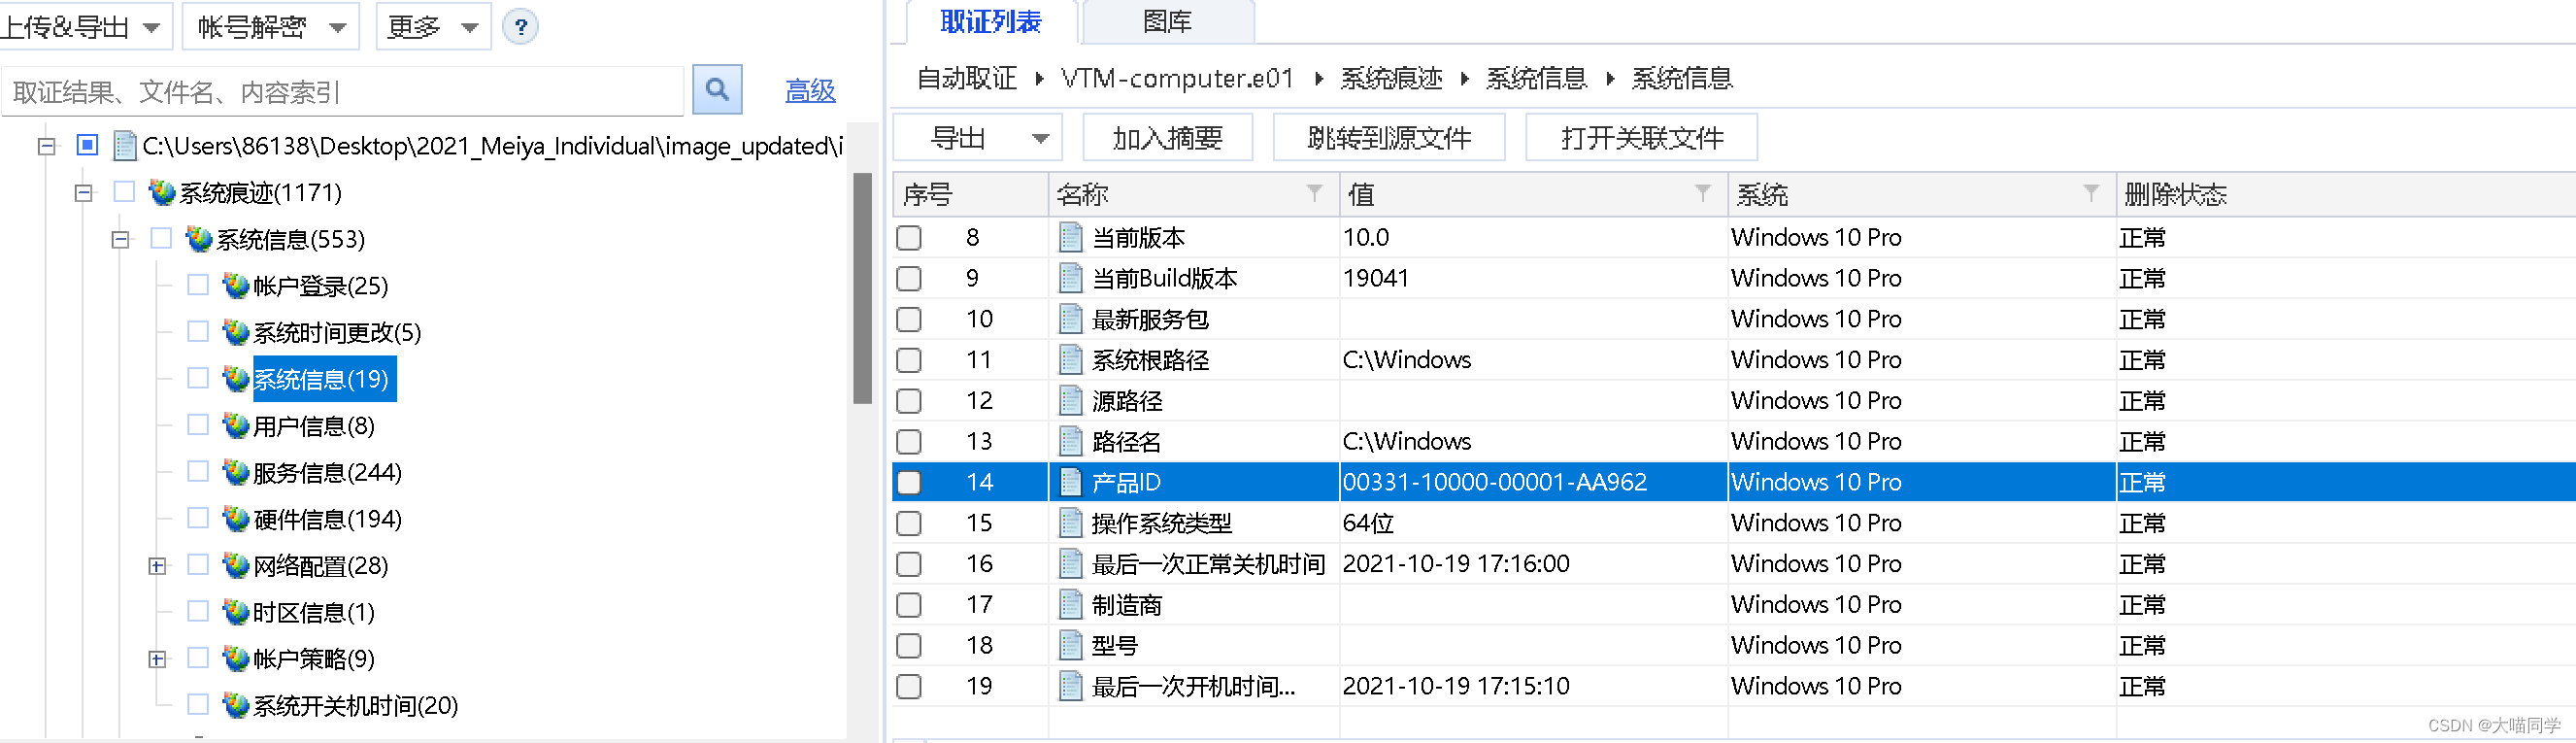Open the 帐号解密 dropdown
Viewport: 2576px width, 743px height.
tap(270, 27)
